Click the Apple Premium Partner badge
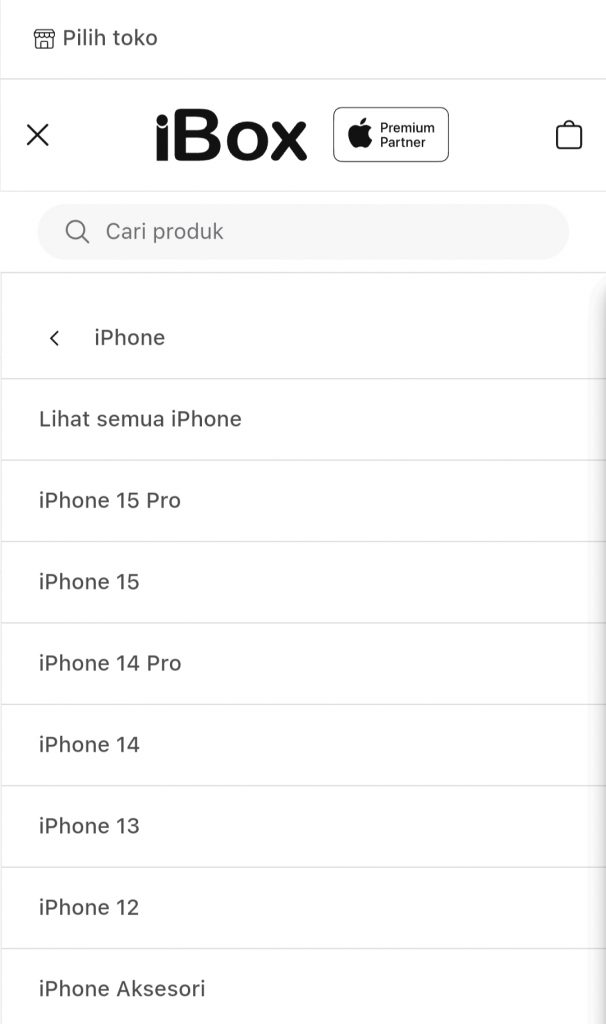 click(391, 135)
